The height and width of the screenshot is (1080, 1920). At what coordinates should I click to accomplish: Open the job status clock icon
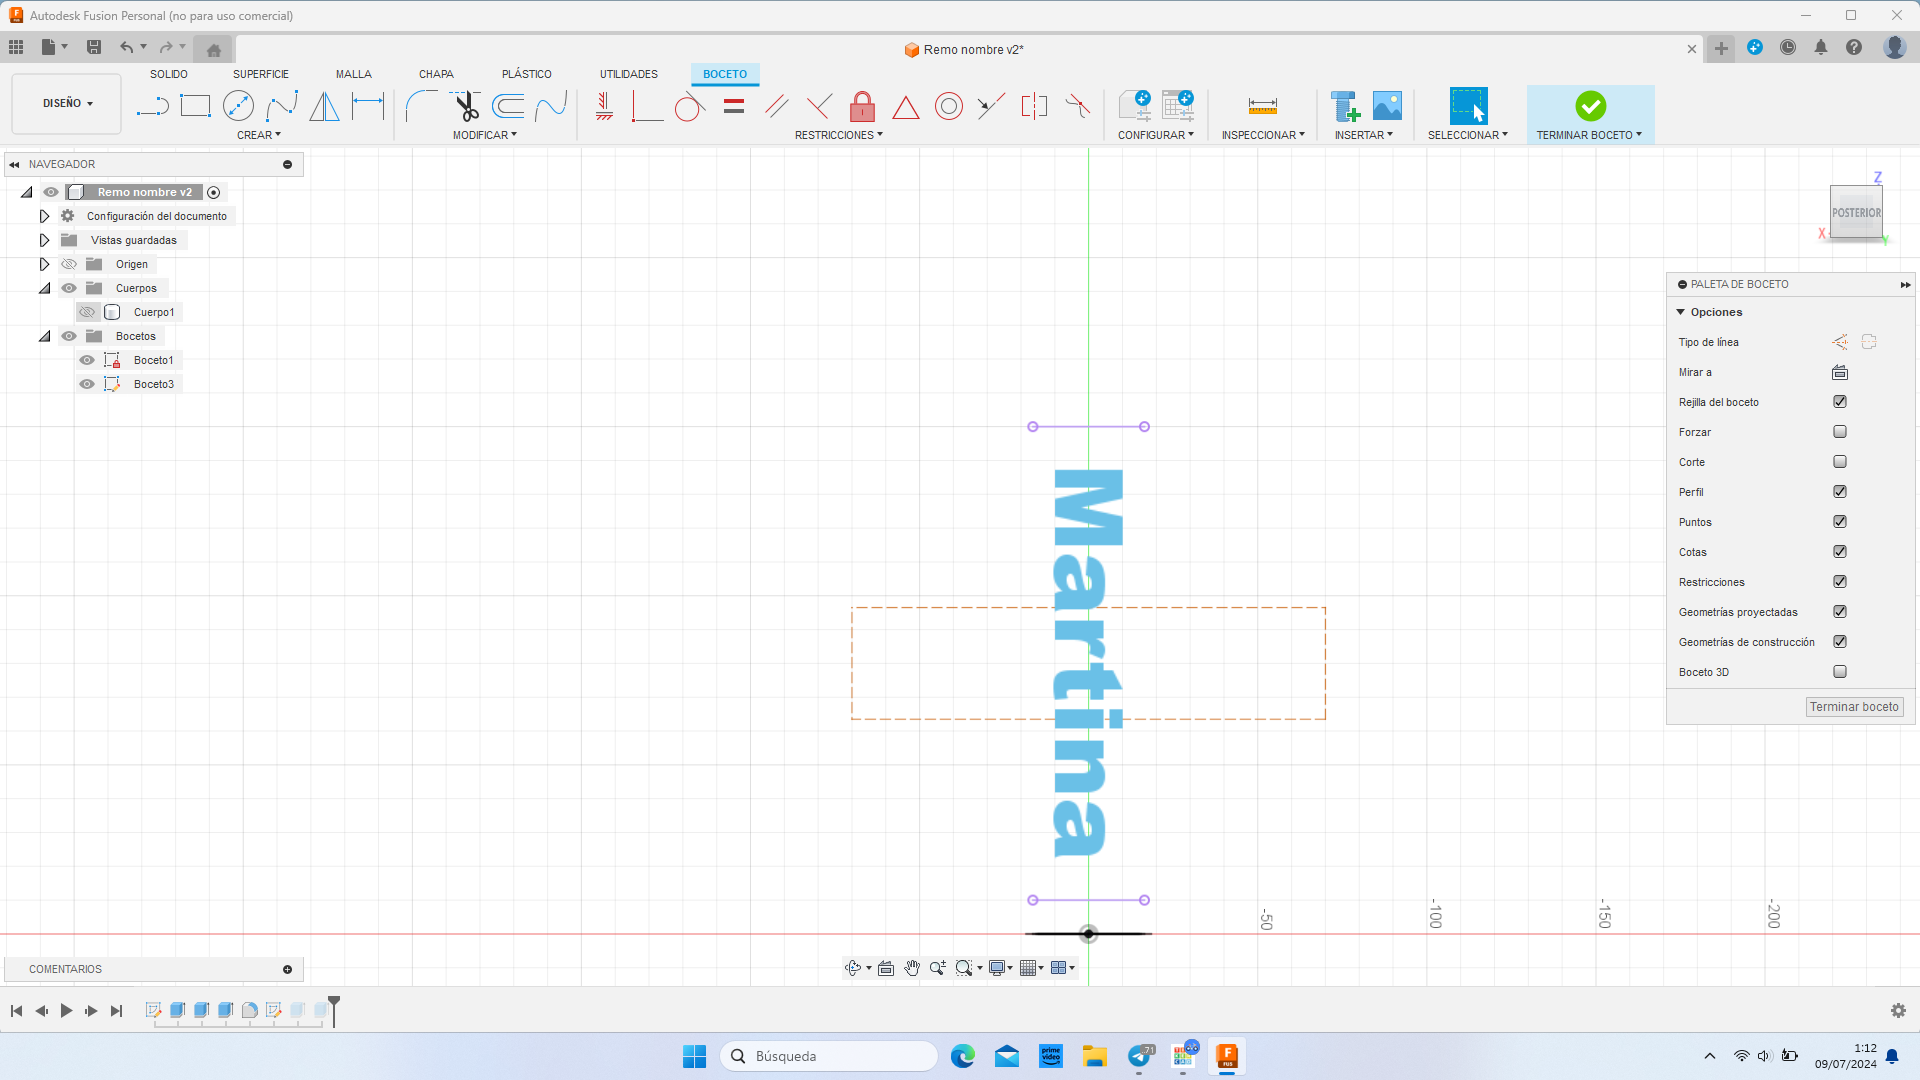[x=1788, y=47]
